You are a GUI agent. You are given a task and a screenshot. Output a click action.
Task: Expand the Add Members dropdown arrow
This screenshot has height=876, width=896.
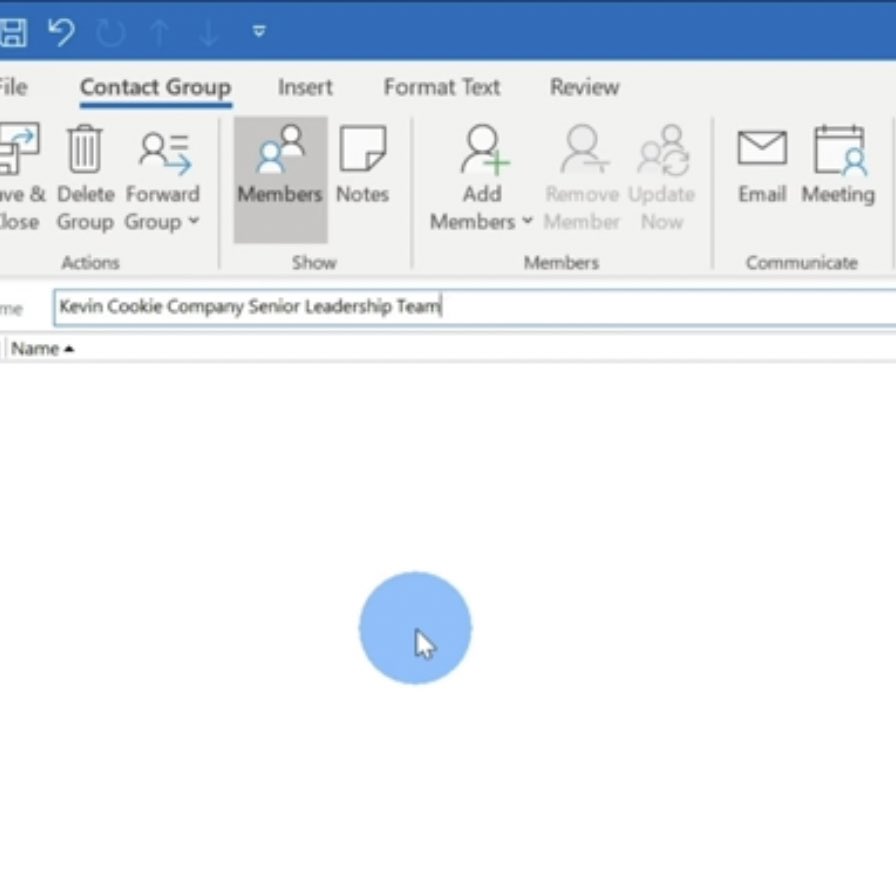click(x=527, y=221)
